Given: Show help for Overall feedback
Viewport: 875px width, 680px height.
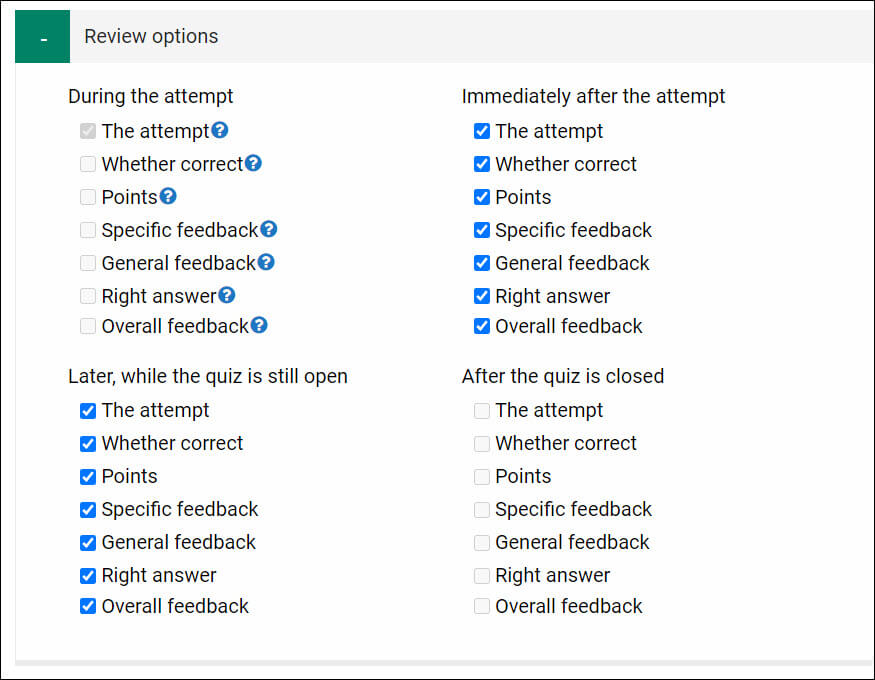Looking at the screenshot, I should [259, 325].
